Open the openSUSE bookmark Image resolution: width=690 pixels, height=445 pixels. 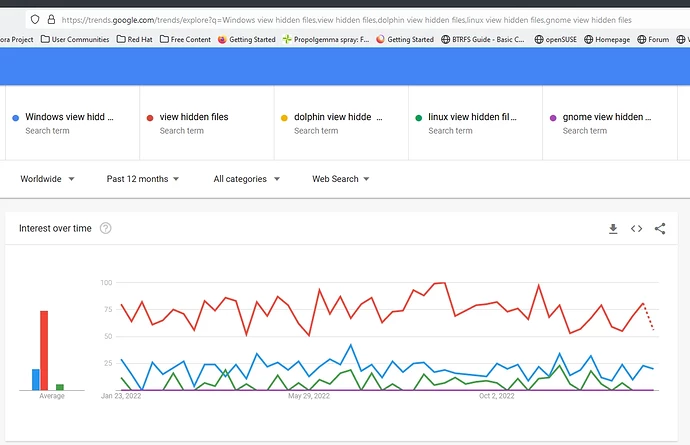coord(555,39)
